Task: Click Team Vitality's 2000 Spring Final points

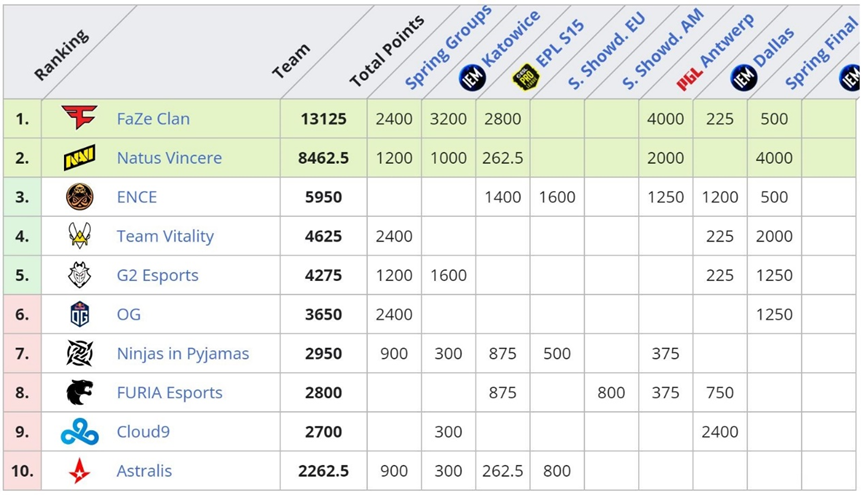Action: [774, 236]
